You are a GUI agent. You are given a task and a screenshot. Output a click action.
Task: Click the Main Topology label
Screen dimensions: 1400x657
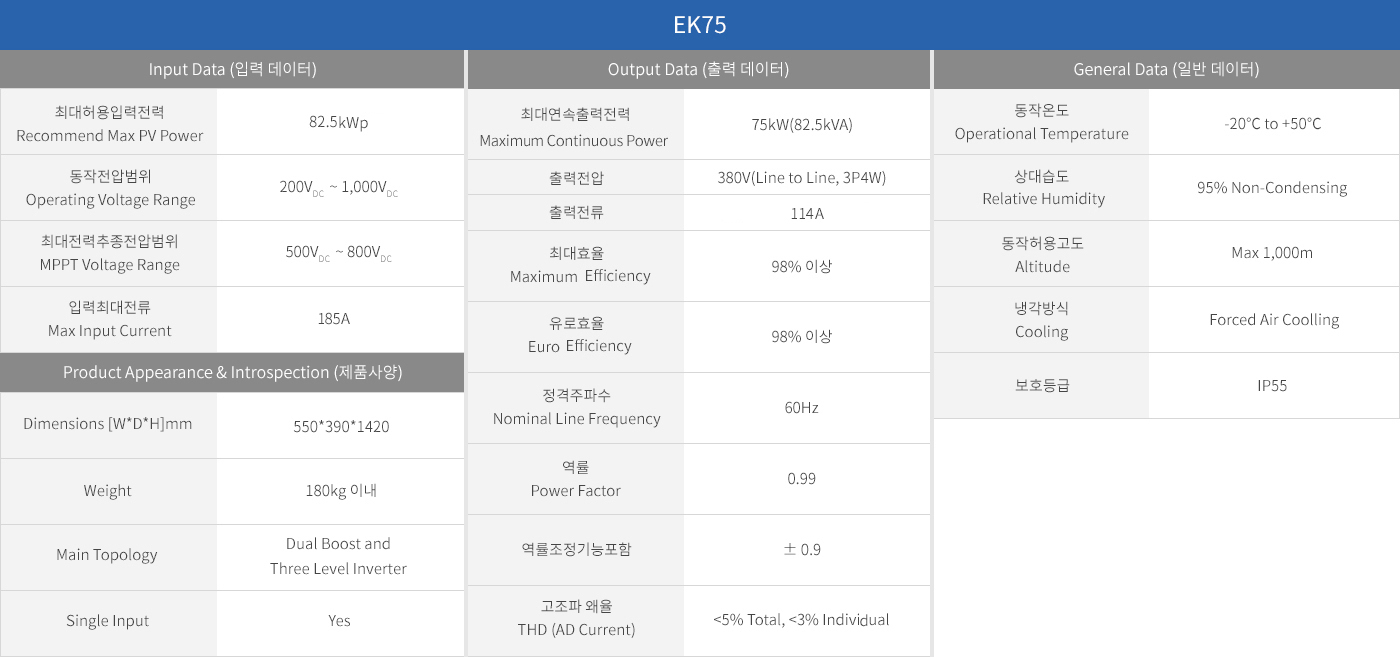(x=107, y=555)
